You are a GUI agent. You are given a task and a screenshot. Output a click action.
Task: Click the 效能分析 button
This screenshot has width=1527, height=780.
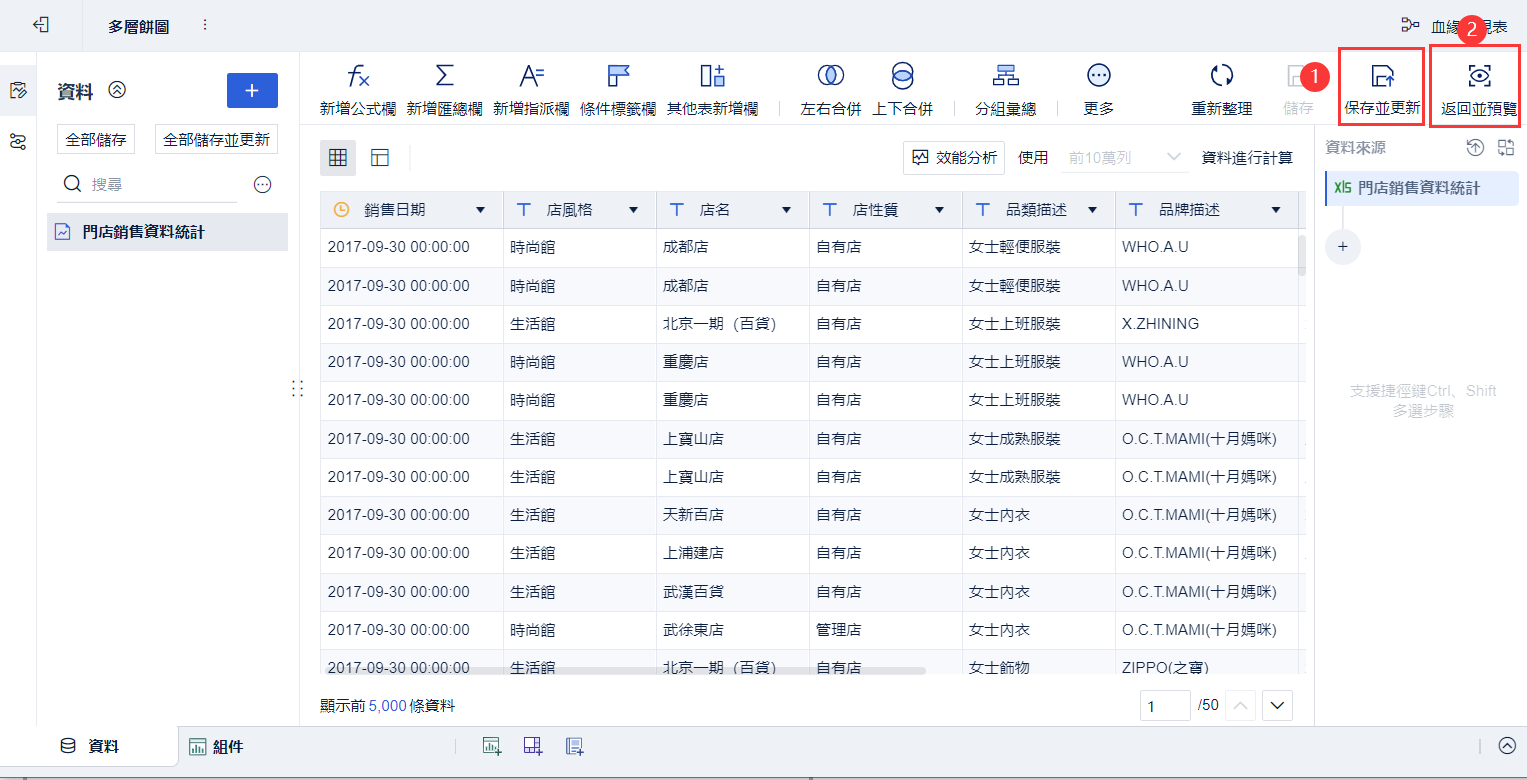tap(954, 157)
